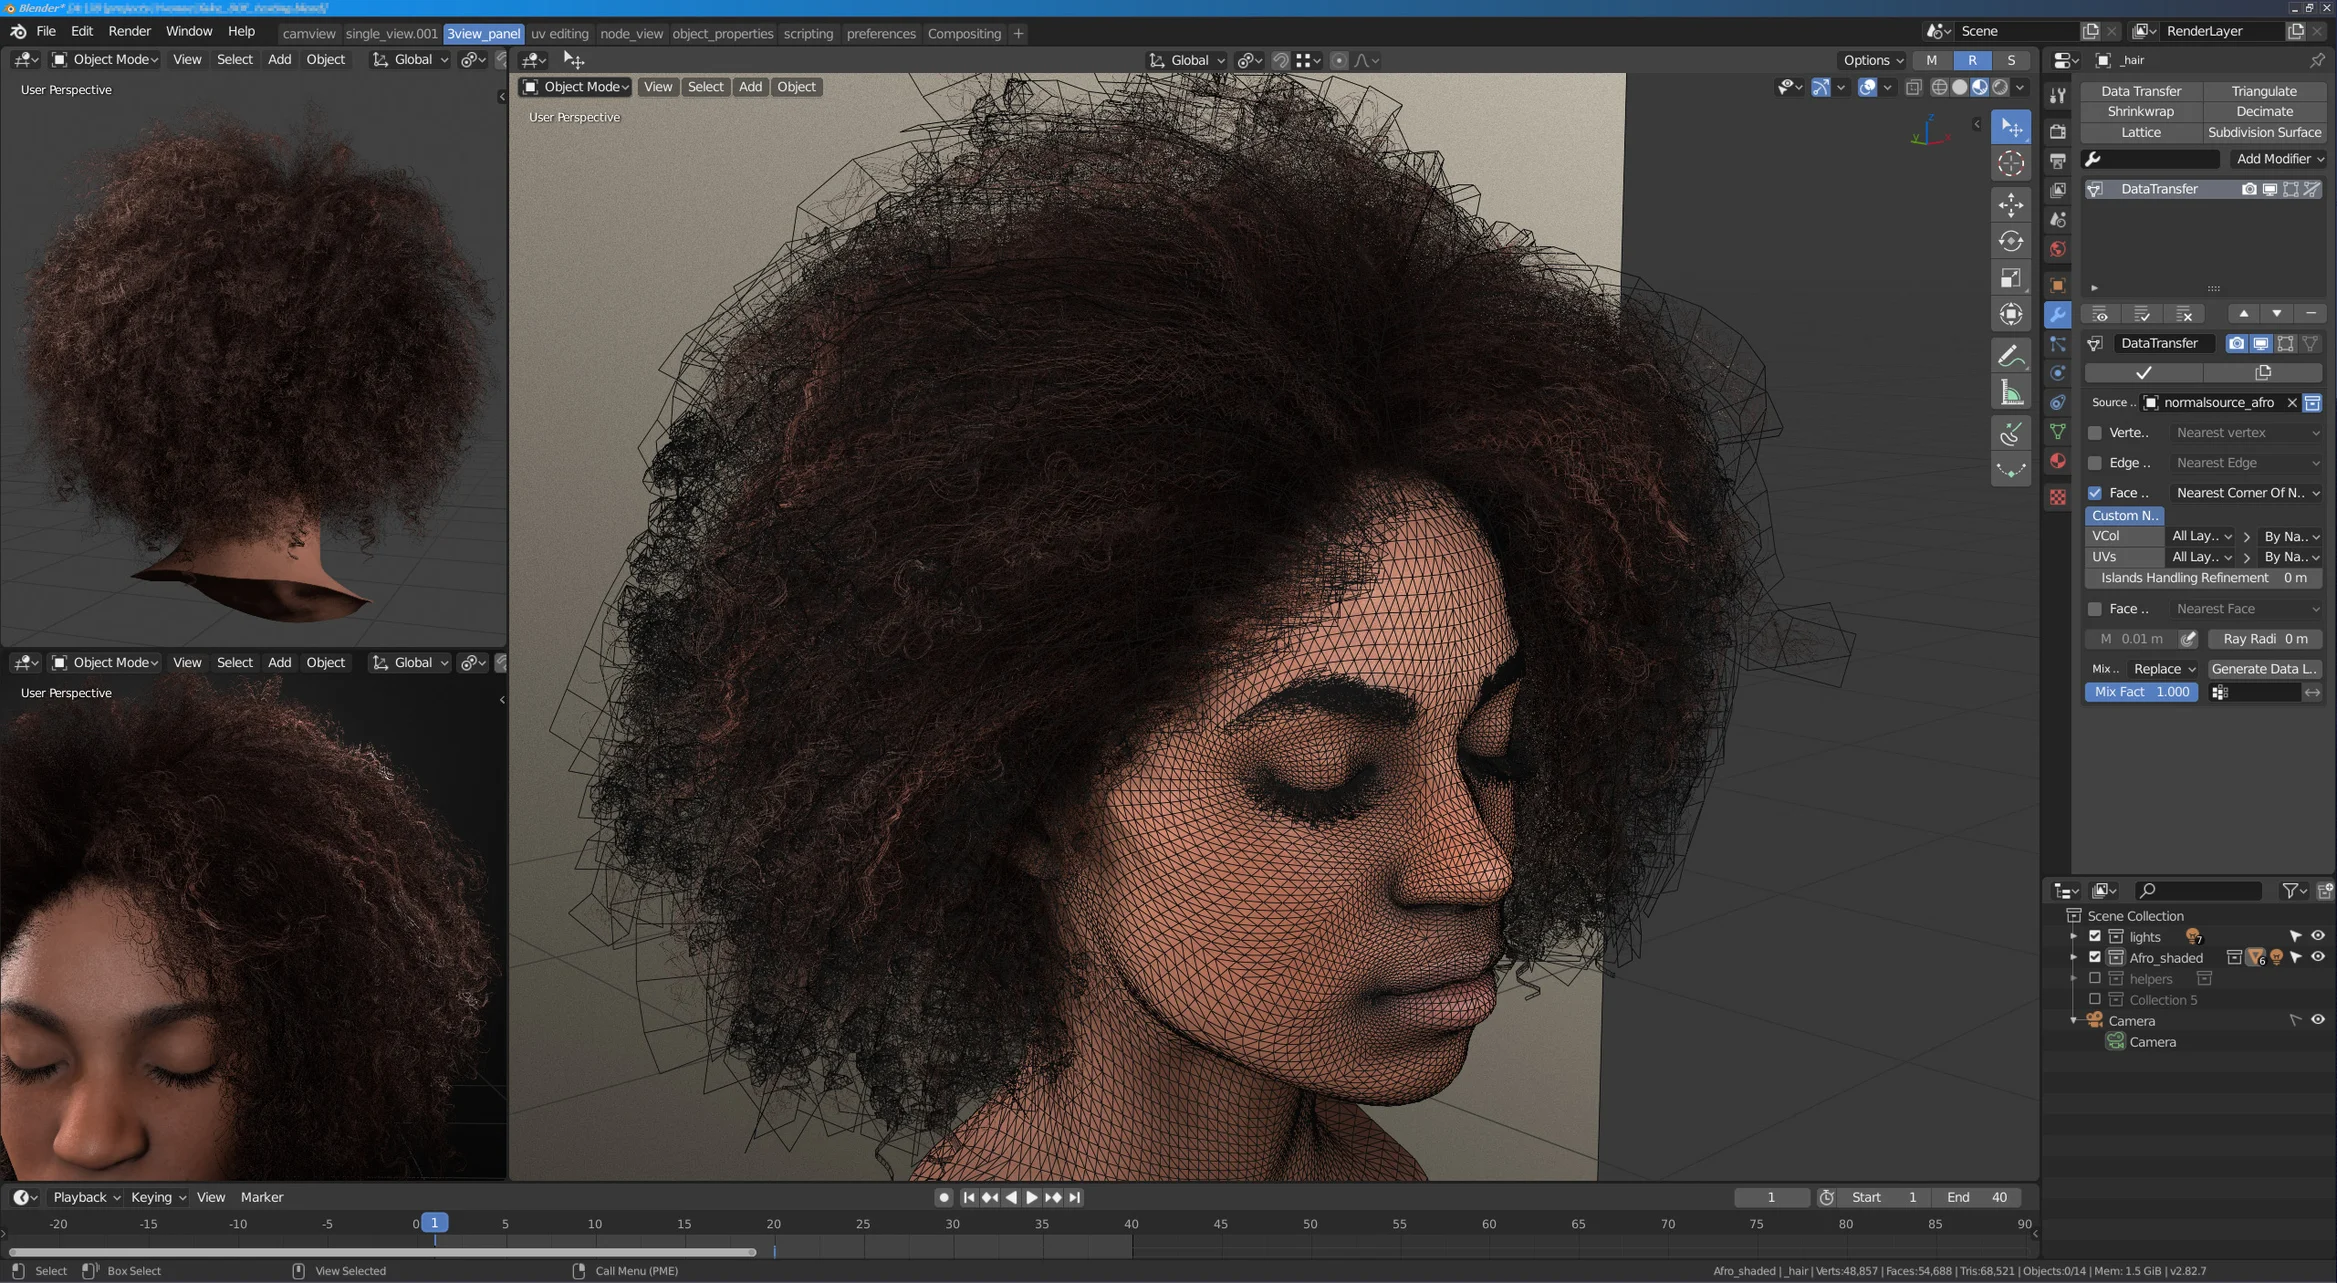Select the Annotate pencil tool
The width and height of the screenshot is (2337, 1283).
tap(2011, 356)
